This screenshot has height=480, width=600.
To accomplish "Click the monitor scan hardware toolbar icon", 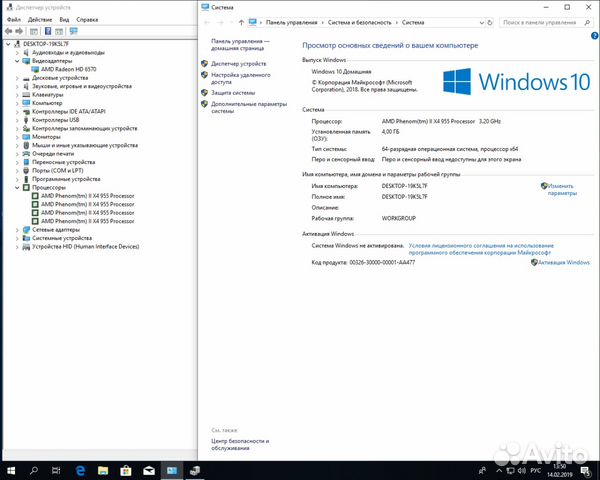I will [73, 31].
